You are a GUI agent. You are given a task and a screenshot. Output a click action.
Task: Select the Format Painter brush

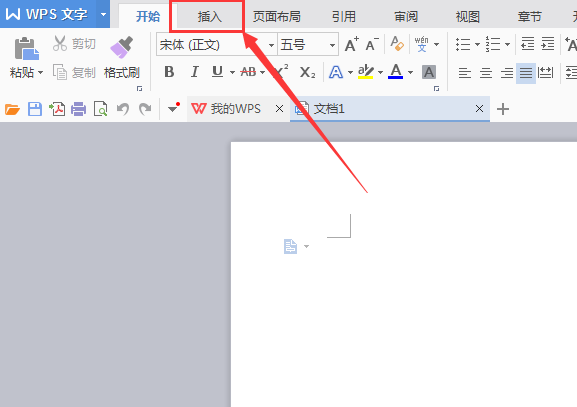[x=122, y=47]
